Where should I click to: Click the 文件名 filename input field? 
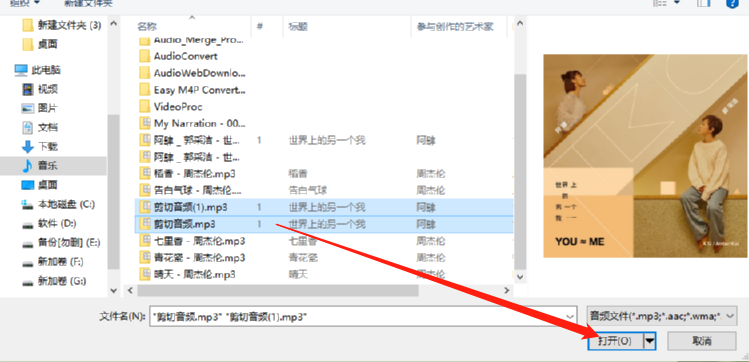point(356,316)
